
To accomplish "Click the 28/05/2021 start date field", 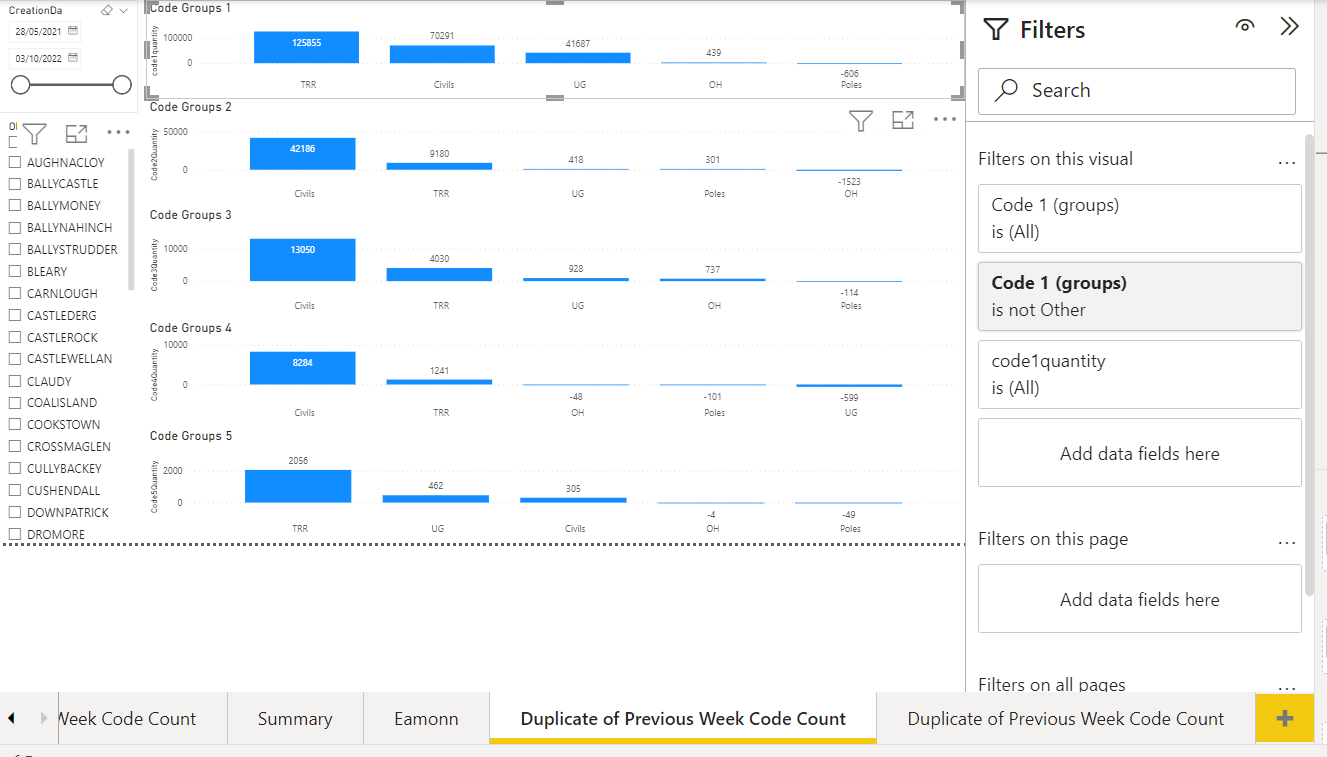I will (45, 32).
